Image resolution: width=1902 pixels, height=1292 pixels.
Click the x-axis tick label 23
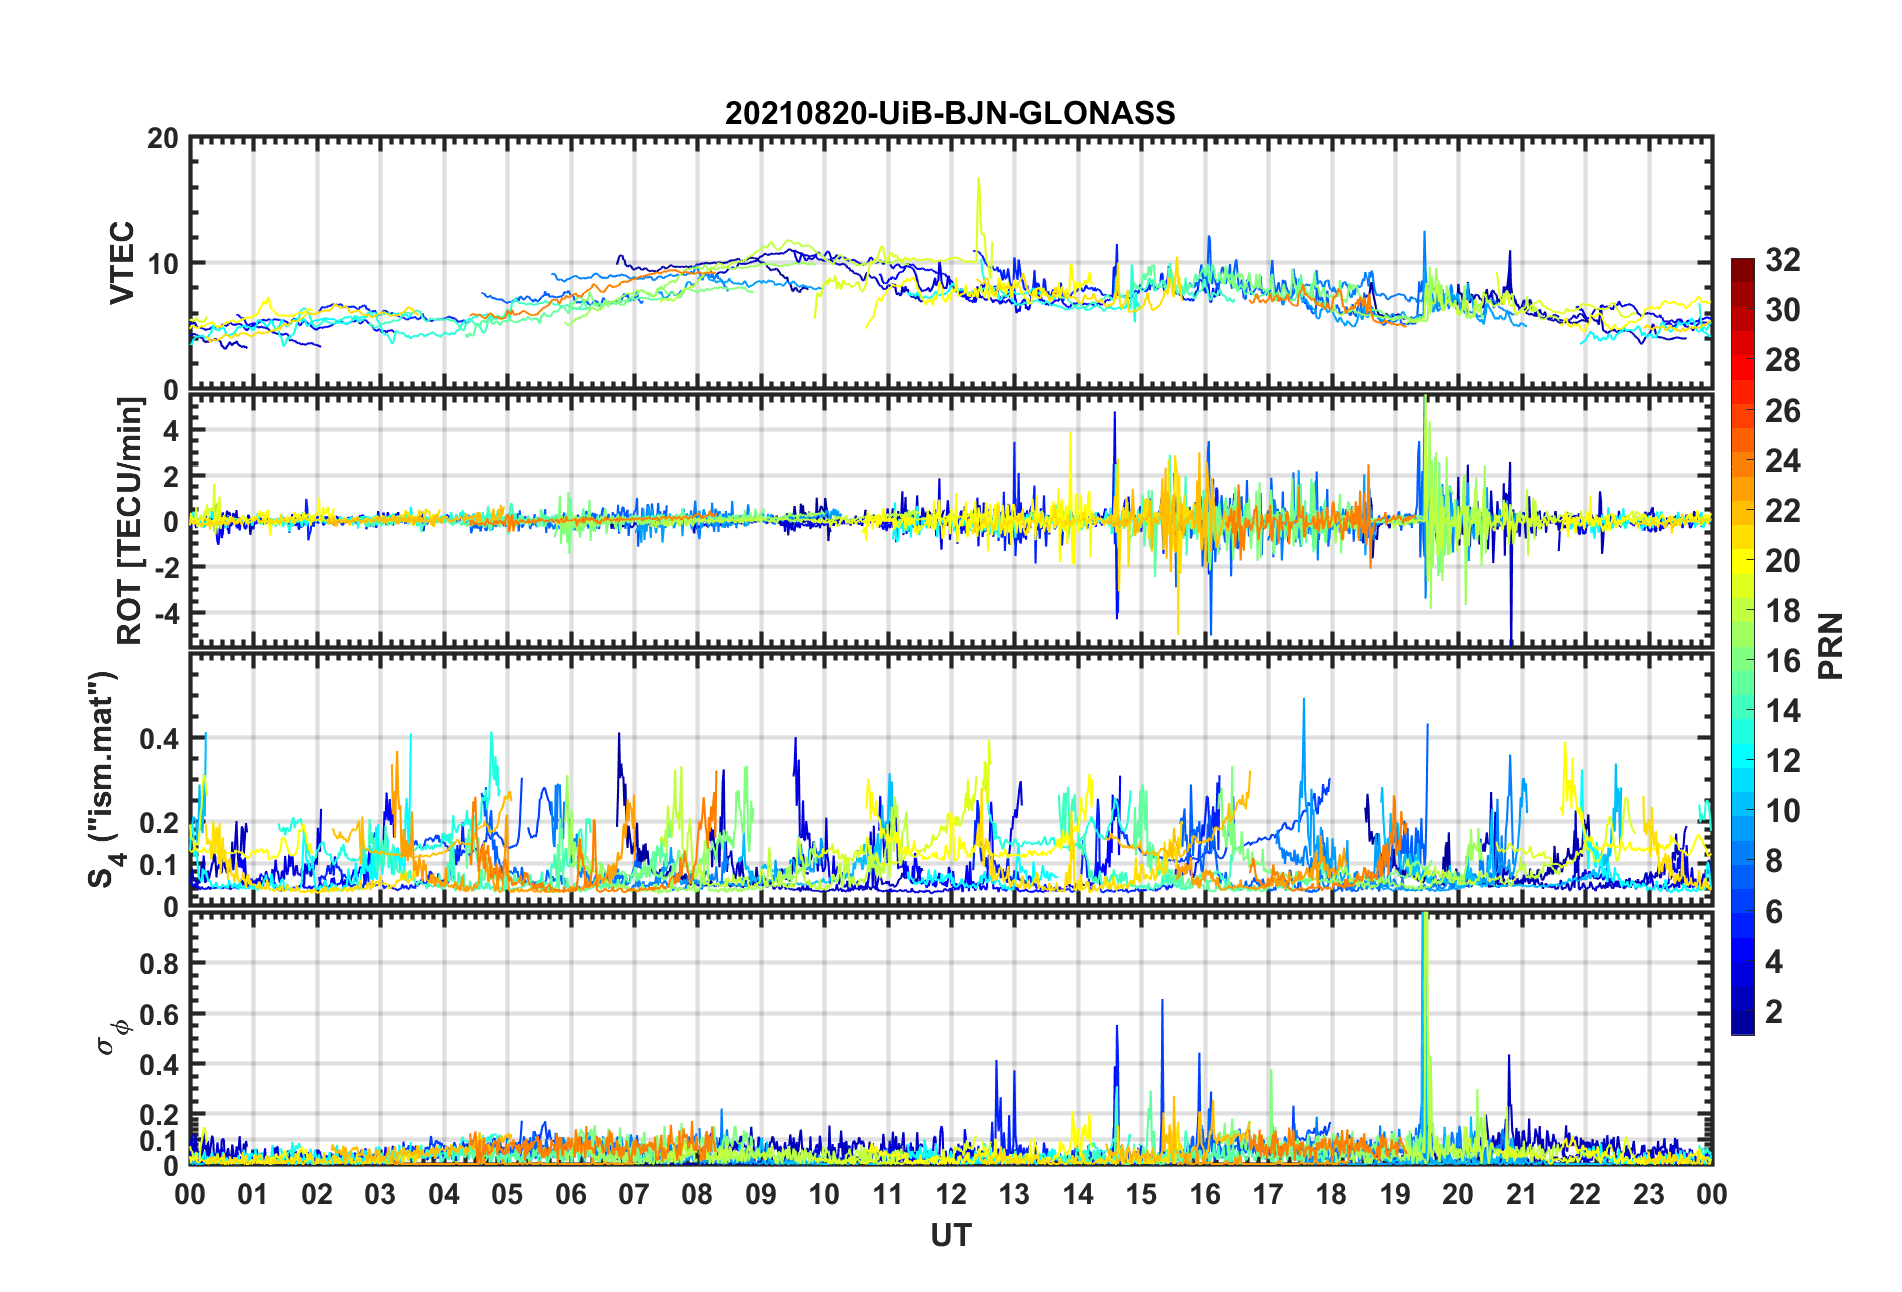coord(1649,1194)
